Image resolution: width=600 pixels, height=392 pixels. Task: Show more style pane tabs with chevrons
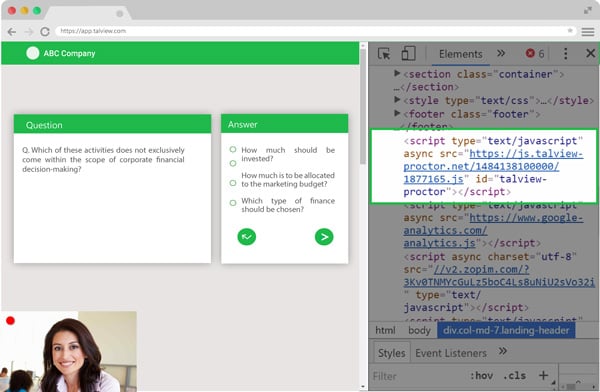(503, 351)
